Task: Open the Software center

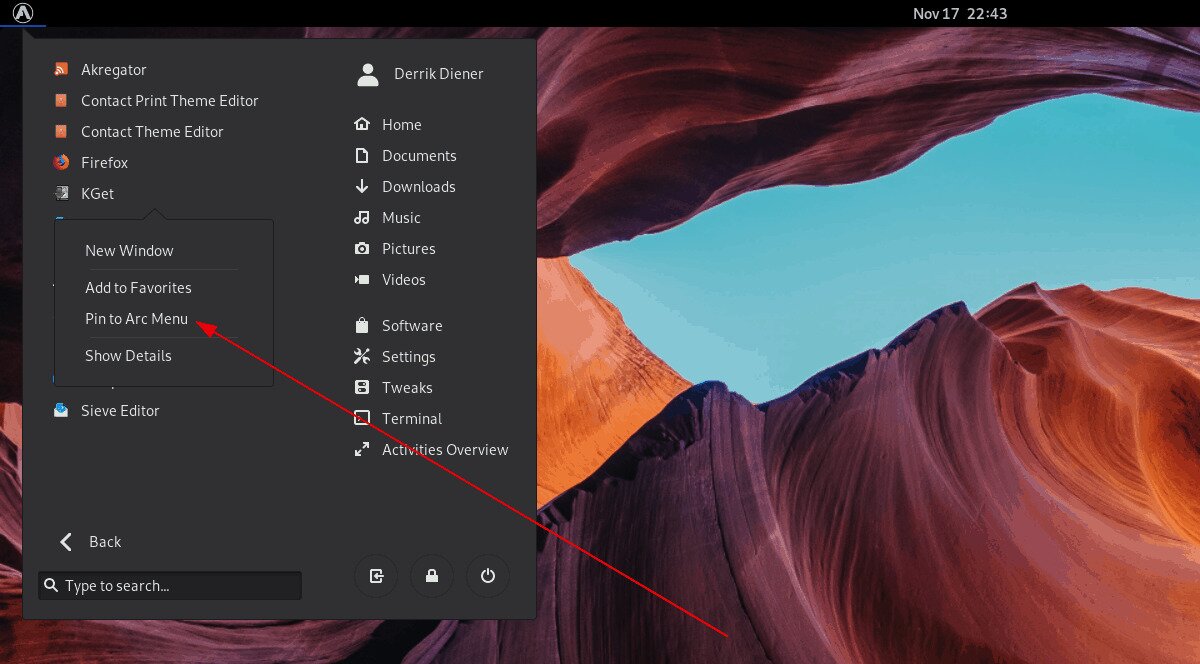Action: pos(412,325)
